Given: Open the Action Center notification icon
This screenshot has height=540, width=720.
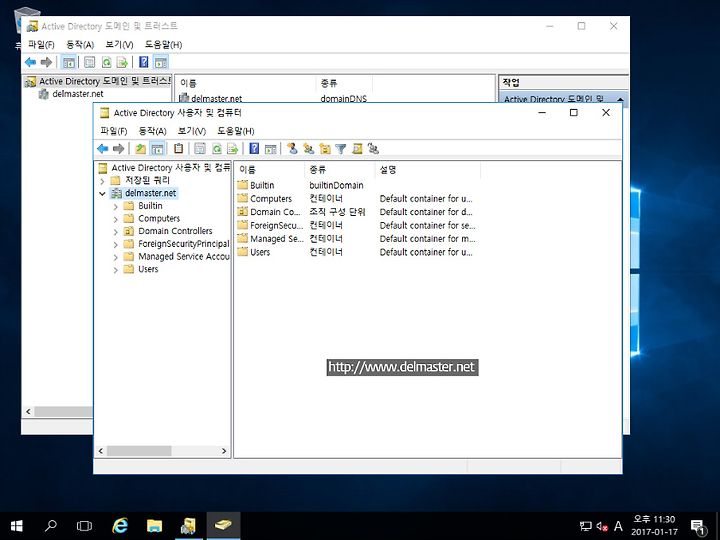Looking at the screenshot, I should pyautogui.click(x=698, y=527).
